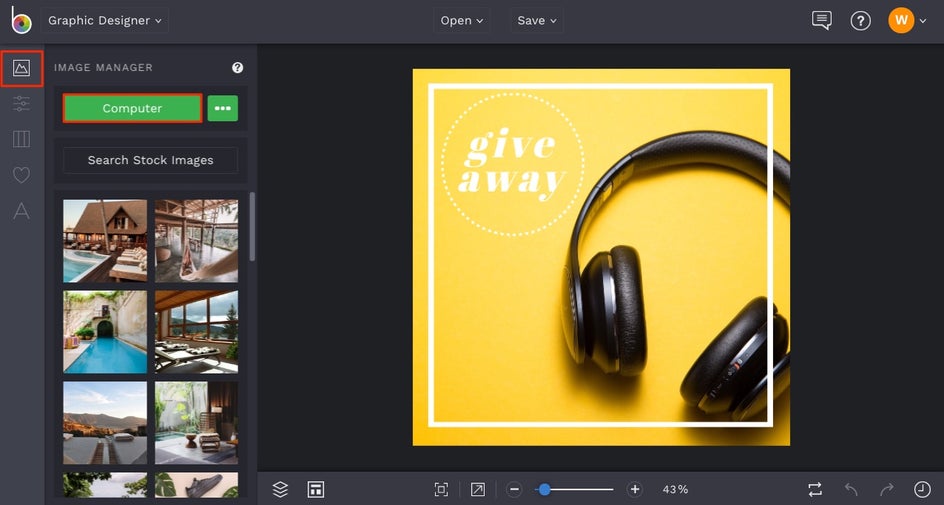
Task: Click the image list scrollbar
Action: pyautogui.click(x=252, y=227)
